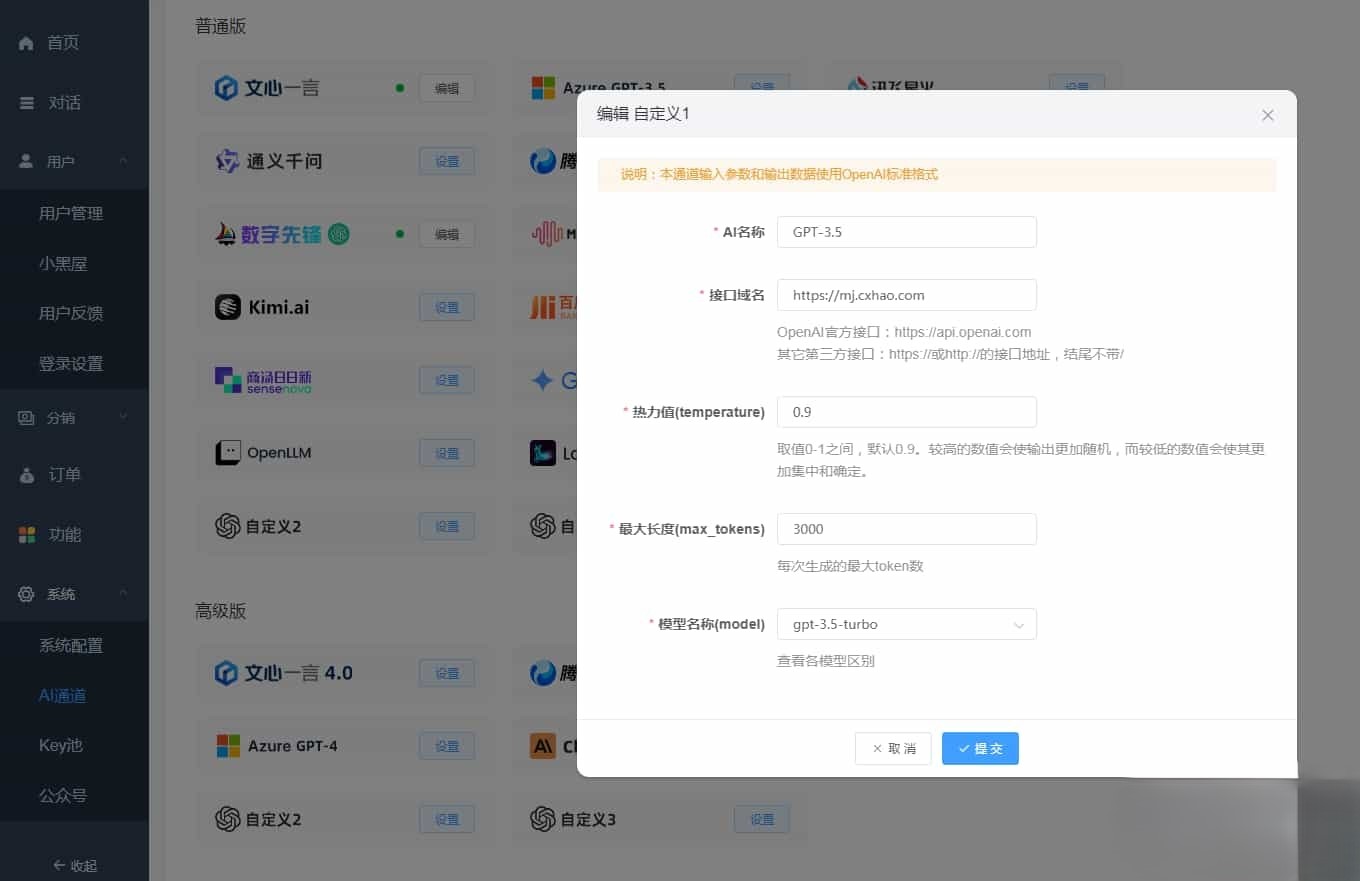Click the OpenAI官方接口 hint text
Screen dimensions: 1360x881
pyautogui.click(x=904, y=332)
